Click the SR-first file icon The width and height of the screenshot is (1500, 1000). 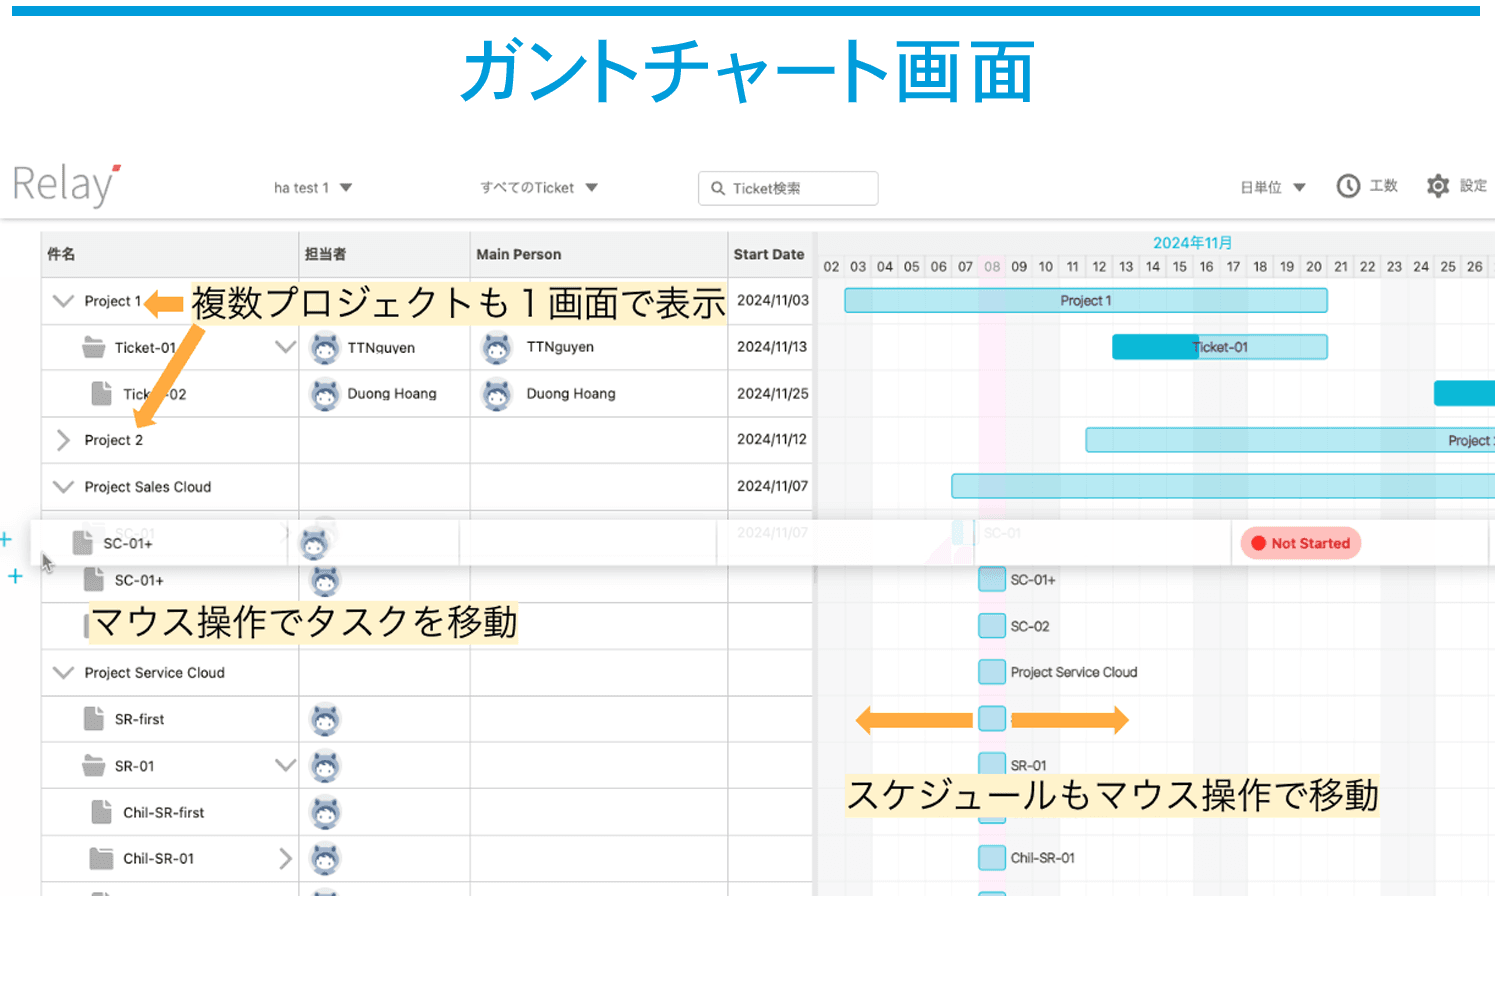[94, 719]
